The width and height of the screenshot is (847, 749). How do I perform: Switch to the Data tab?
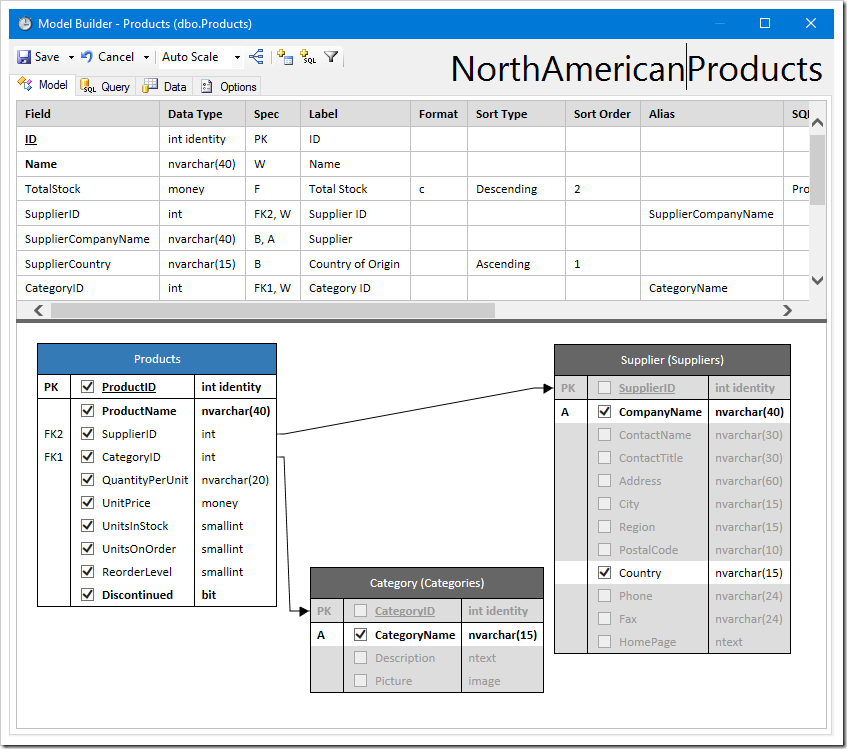(165, 86)
